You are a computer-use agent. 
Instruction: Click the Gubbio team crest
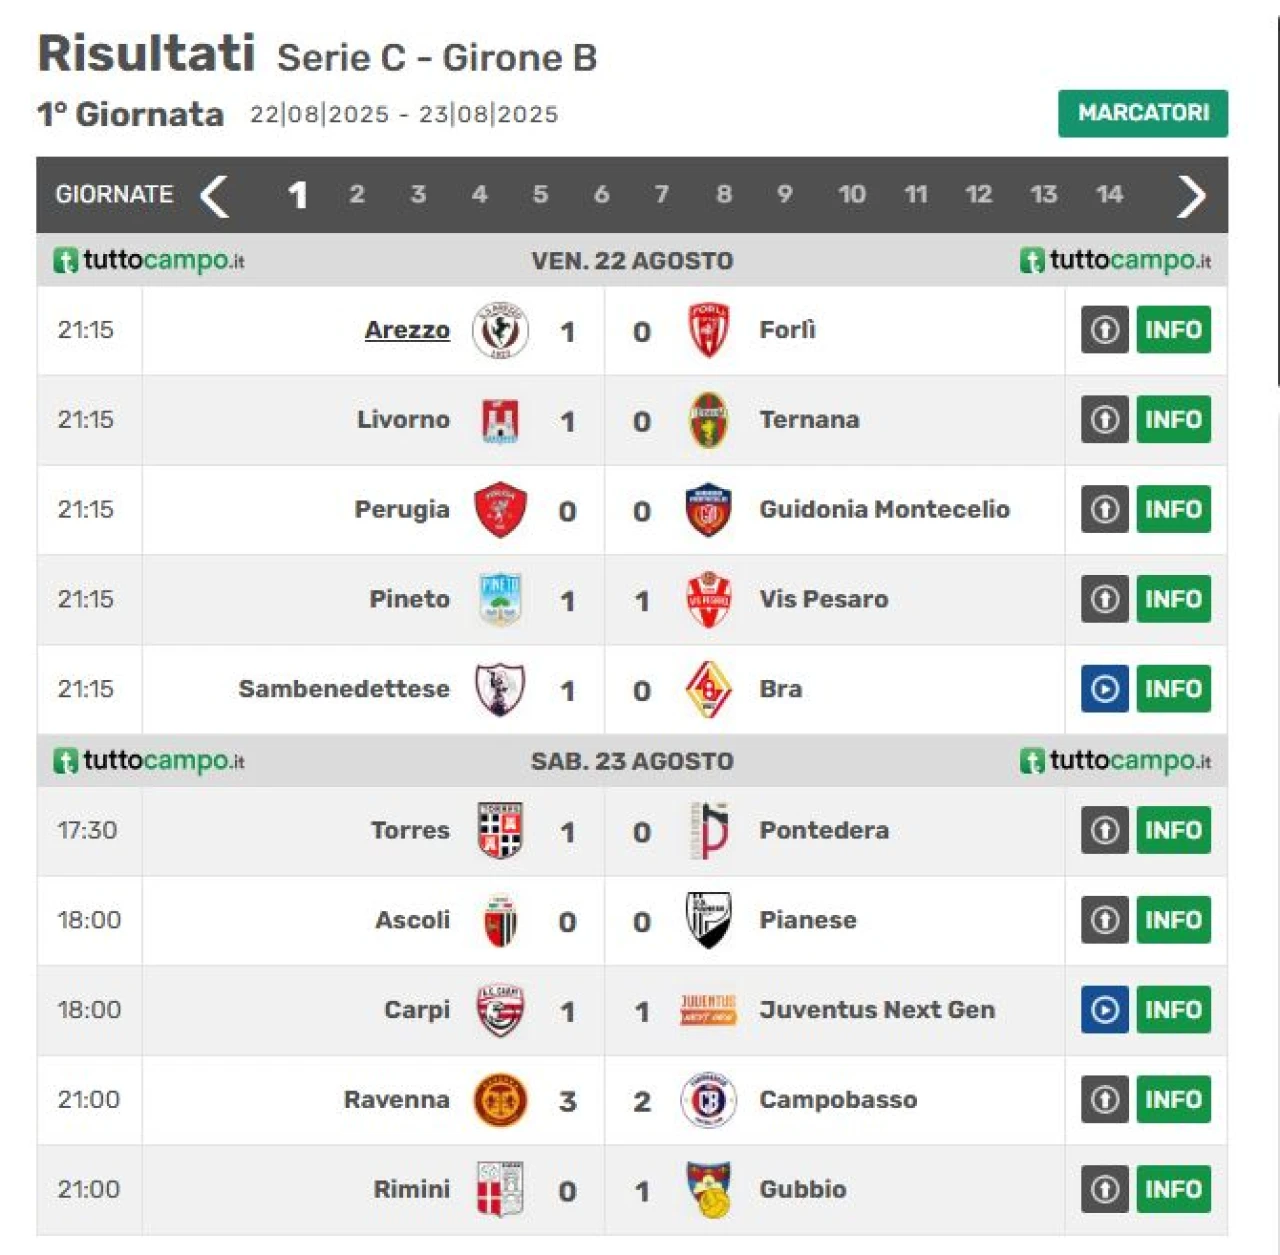tap(708, 1189)
